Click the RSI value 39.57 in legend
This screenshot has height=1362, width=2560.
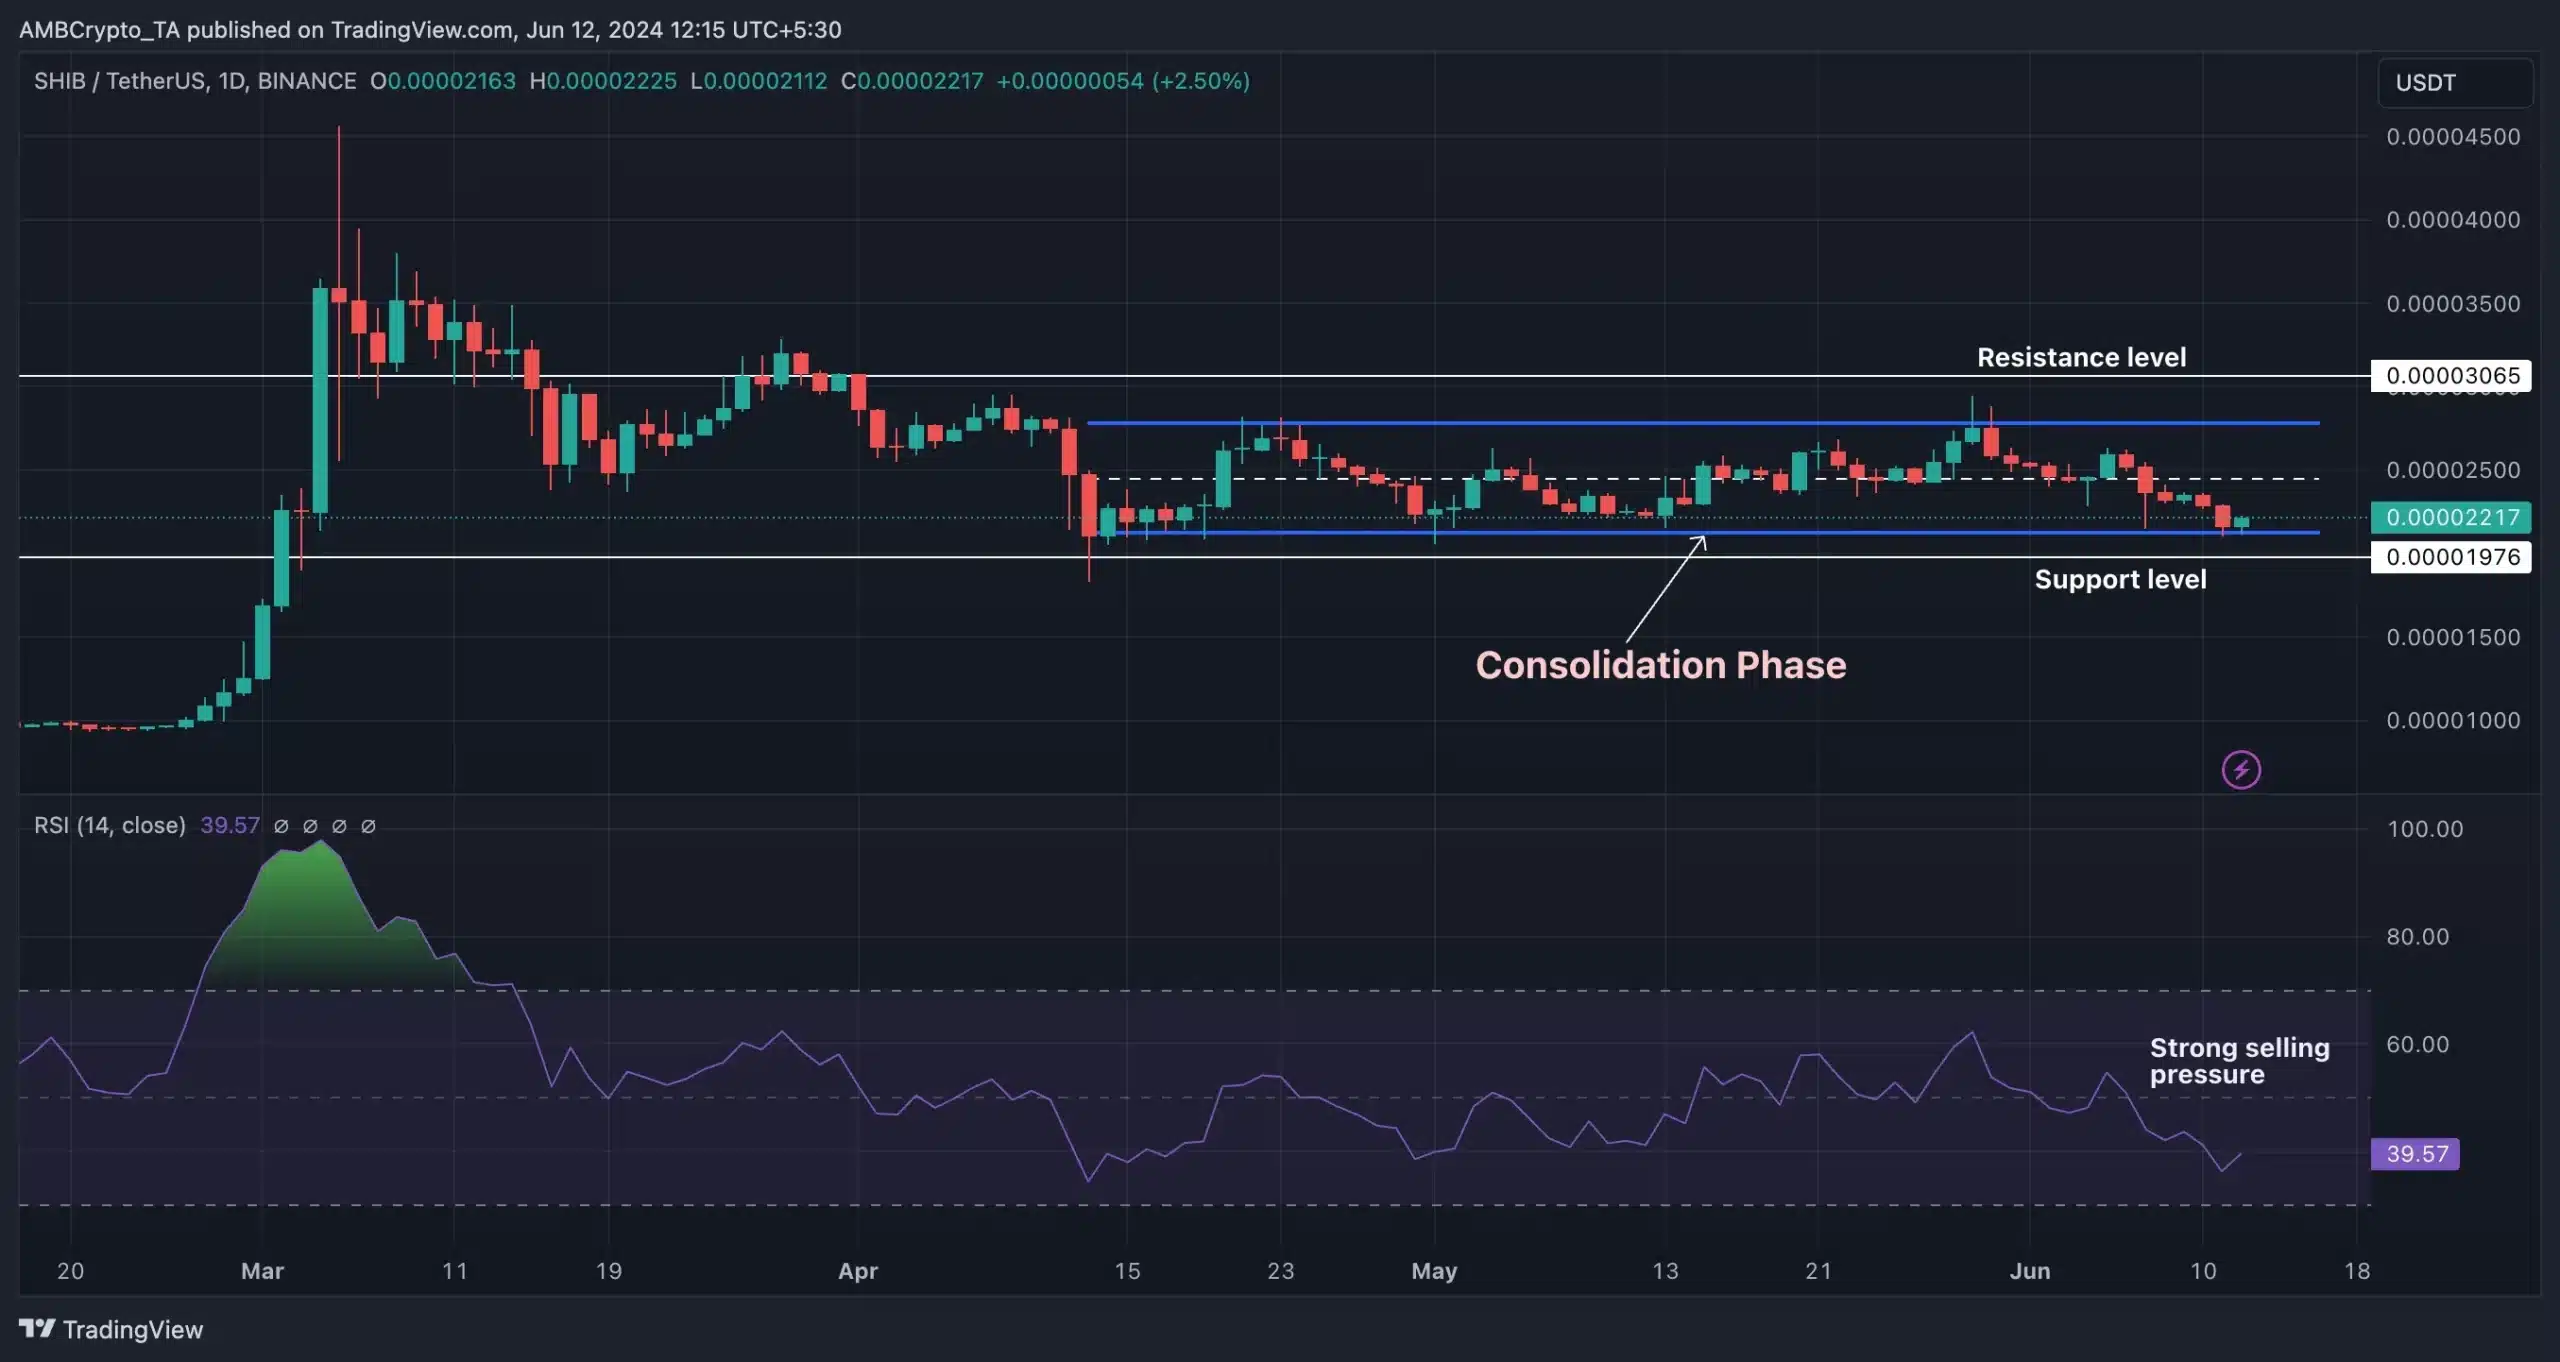click(230, 825)
